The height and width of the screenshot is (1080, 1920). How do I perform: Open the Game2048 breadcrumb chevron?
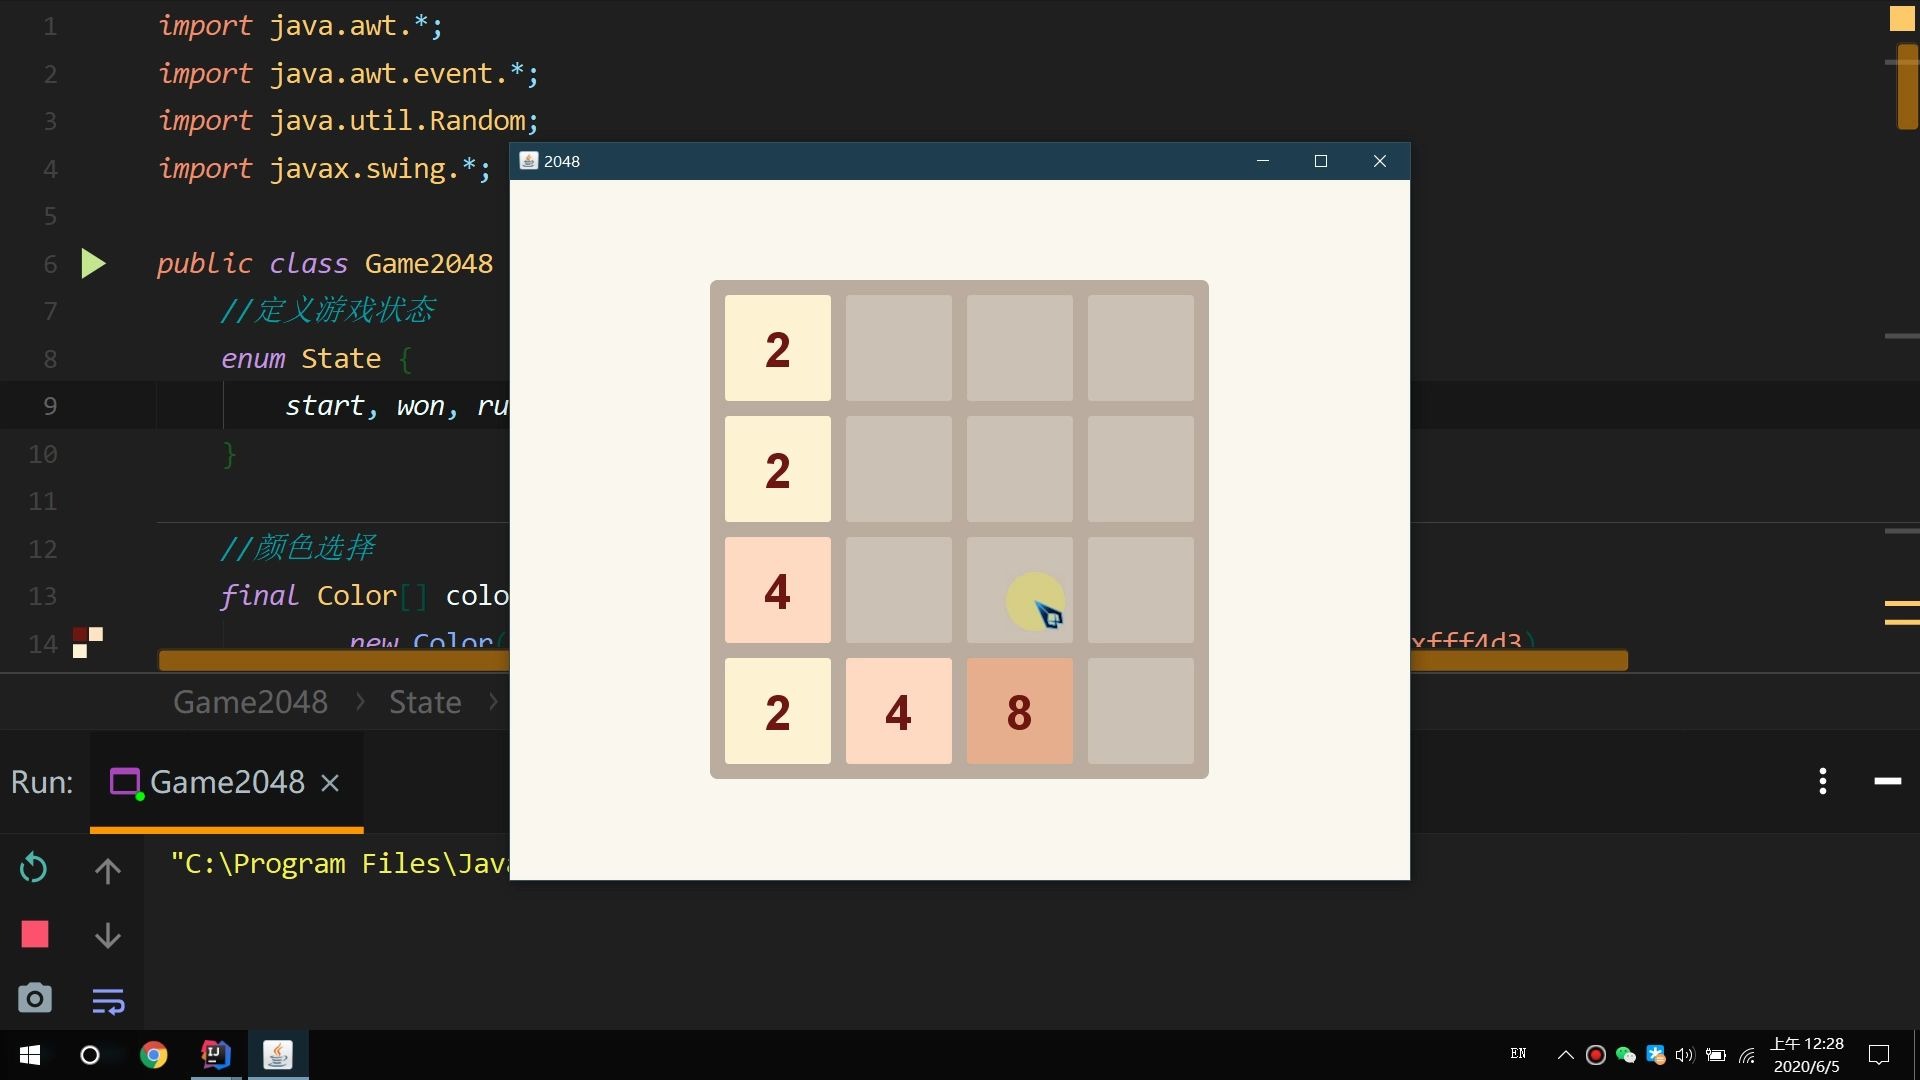pos(359,702)
